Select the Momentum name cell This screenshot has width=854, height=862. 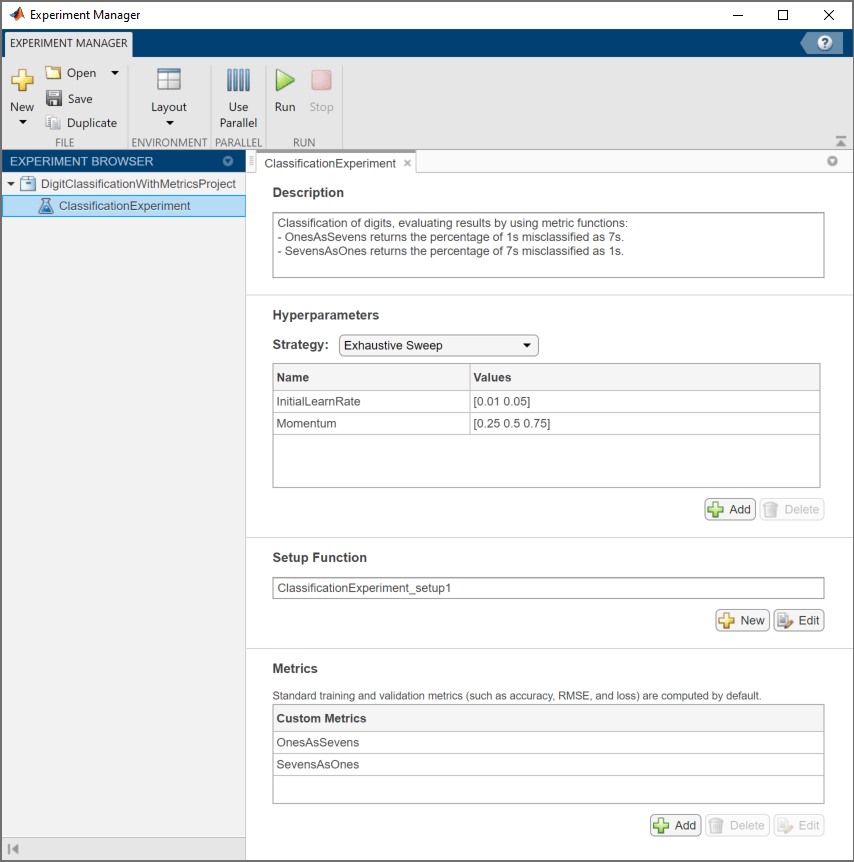click(x=371, y=423)
